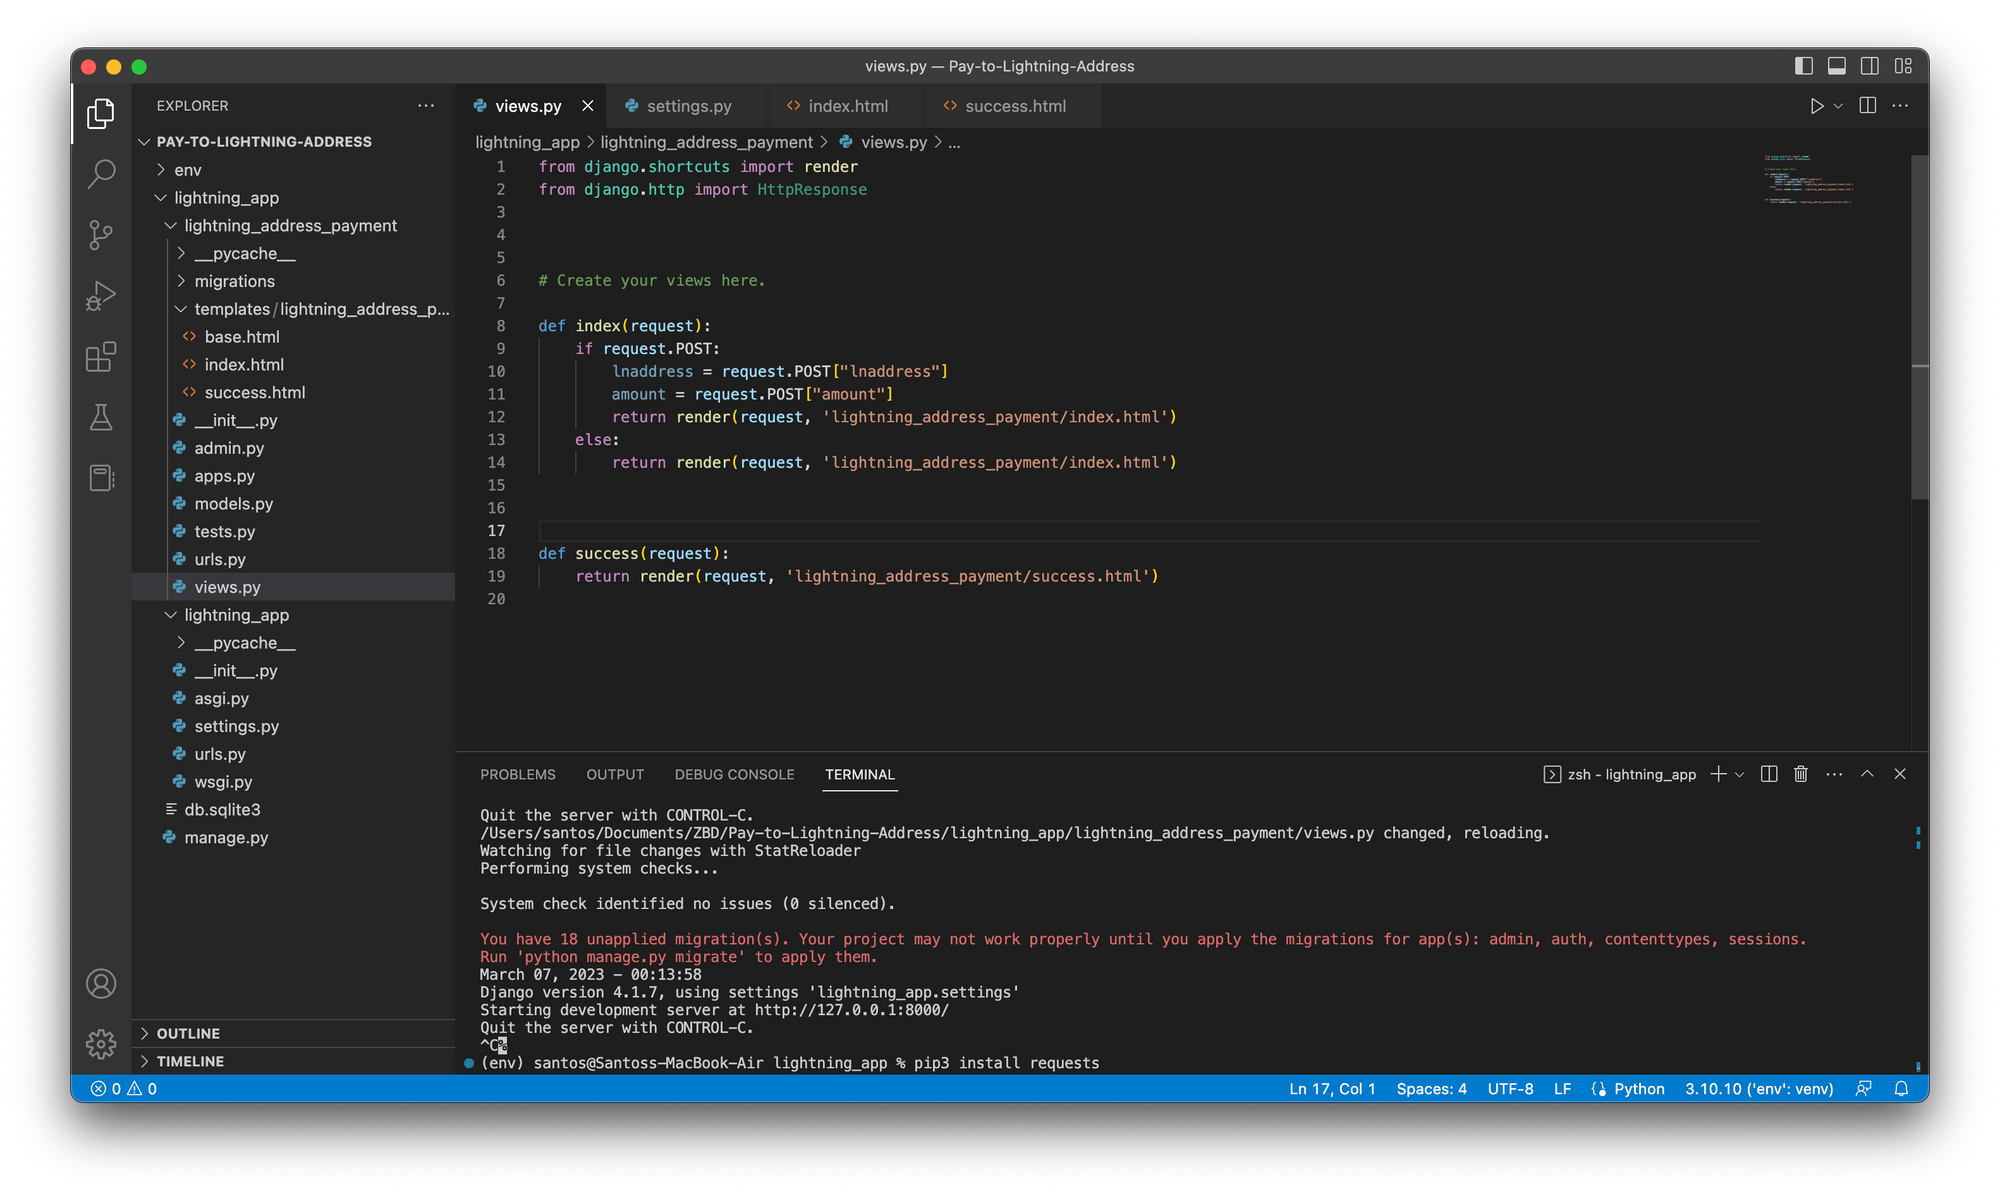The width and height of the screenshot is (2000, 1196).
Task: Toggle bottom panel visibility
Action: click(1837, 66)
